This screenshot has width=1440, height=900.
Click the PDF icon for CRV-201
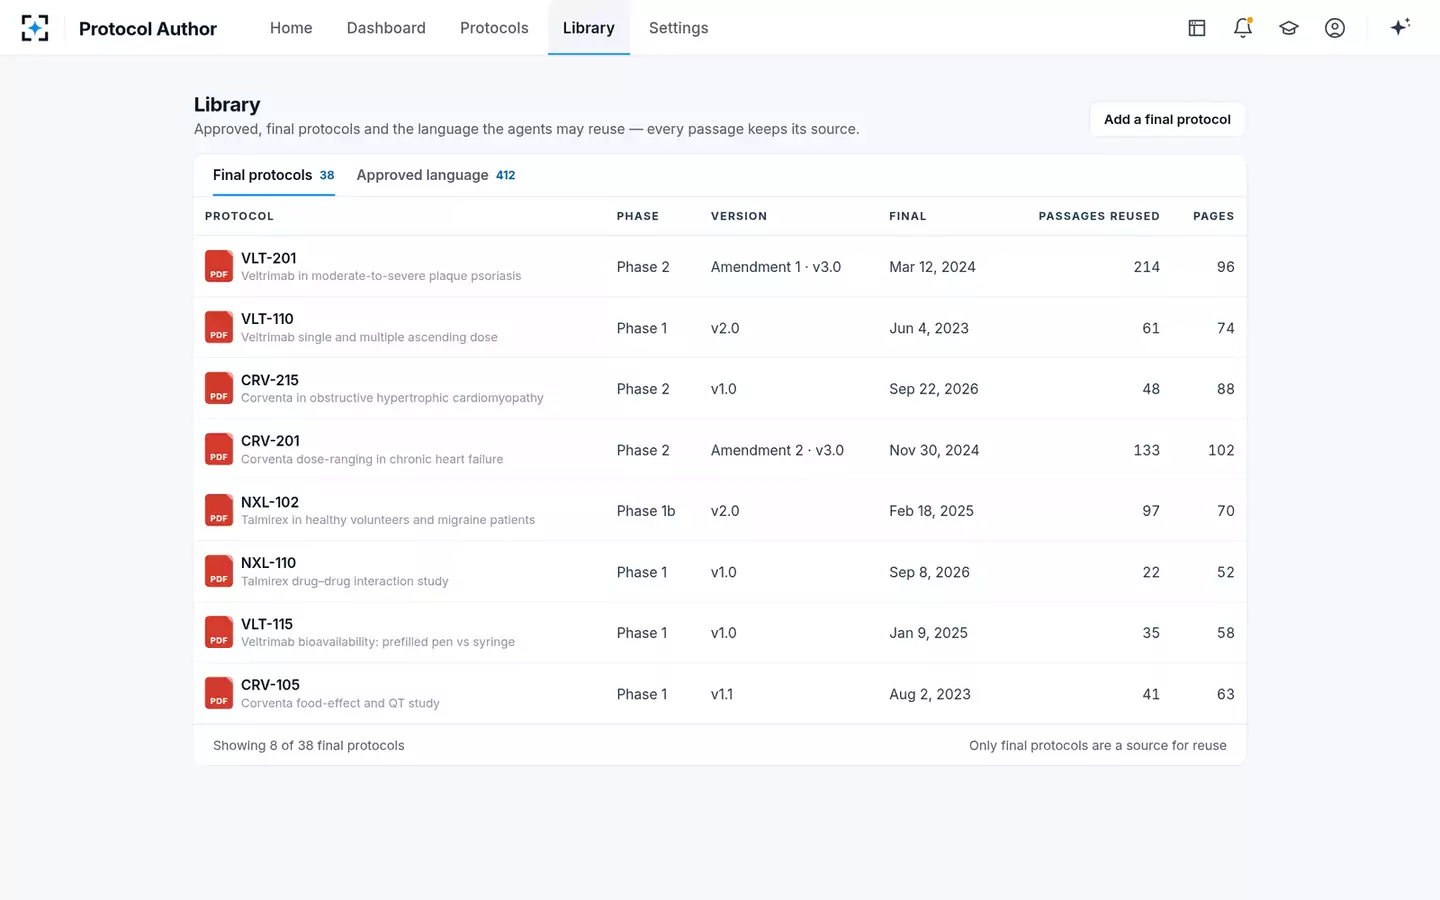click(219, 449)
